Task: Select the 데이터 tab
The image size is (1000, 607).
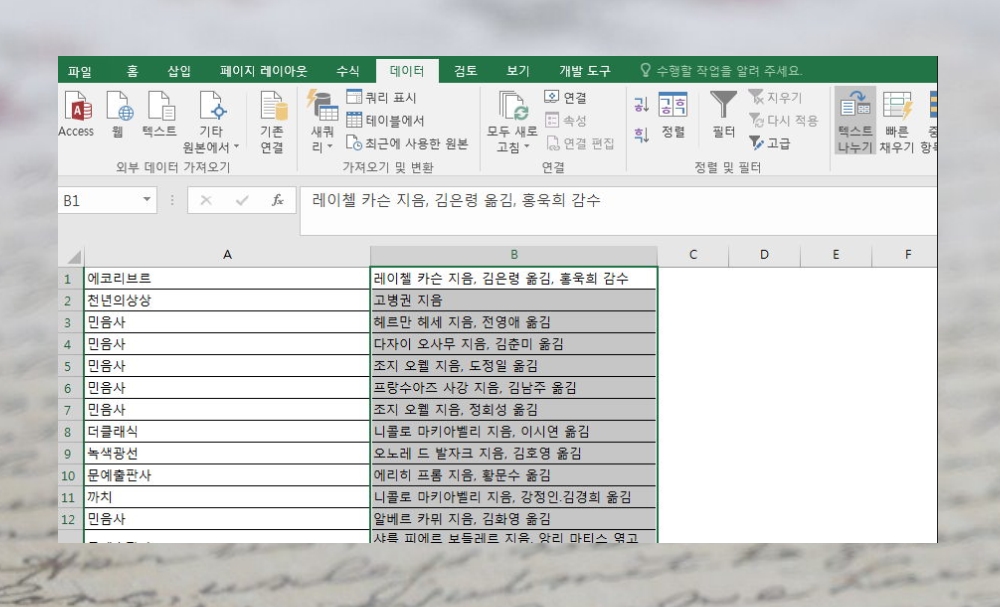Action: (407, 71)
